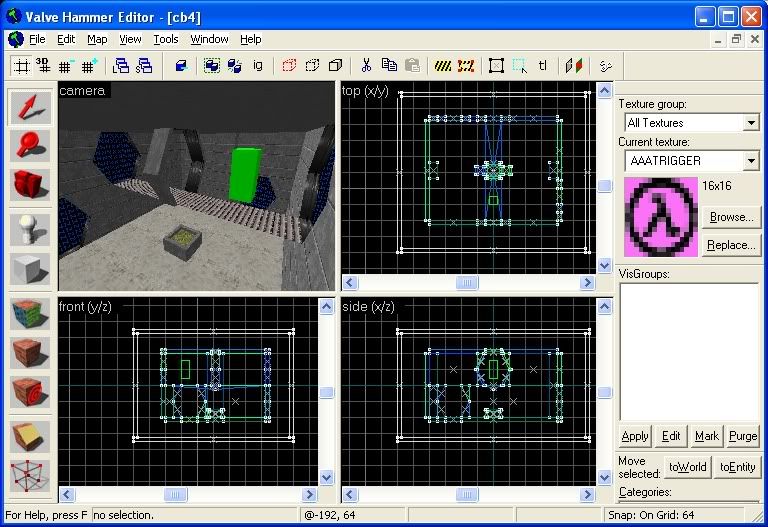Open the Window menu

(x=209, y=39)
